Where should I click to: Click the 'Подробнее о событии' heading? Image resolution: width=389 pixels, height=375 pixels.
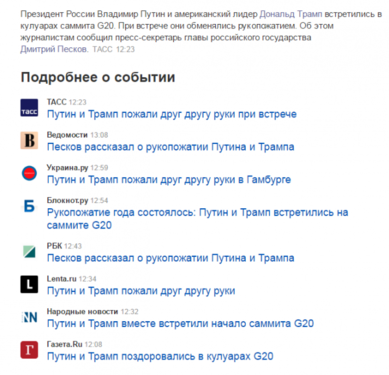point(98,77)
